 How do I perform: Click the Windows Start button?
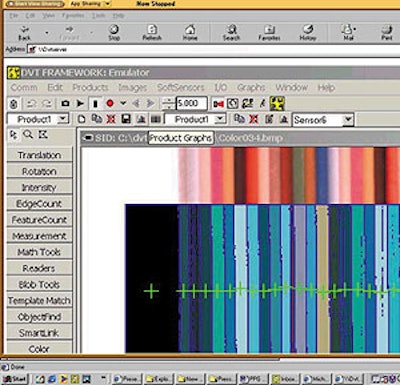click(x=15, y=379)
